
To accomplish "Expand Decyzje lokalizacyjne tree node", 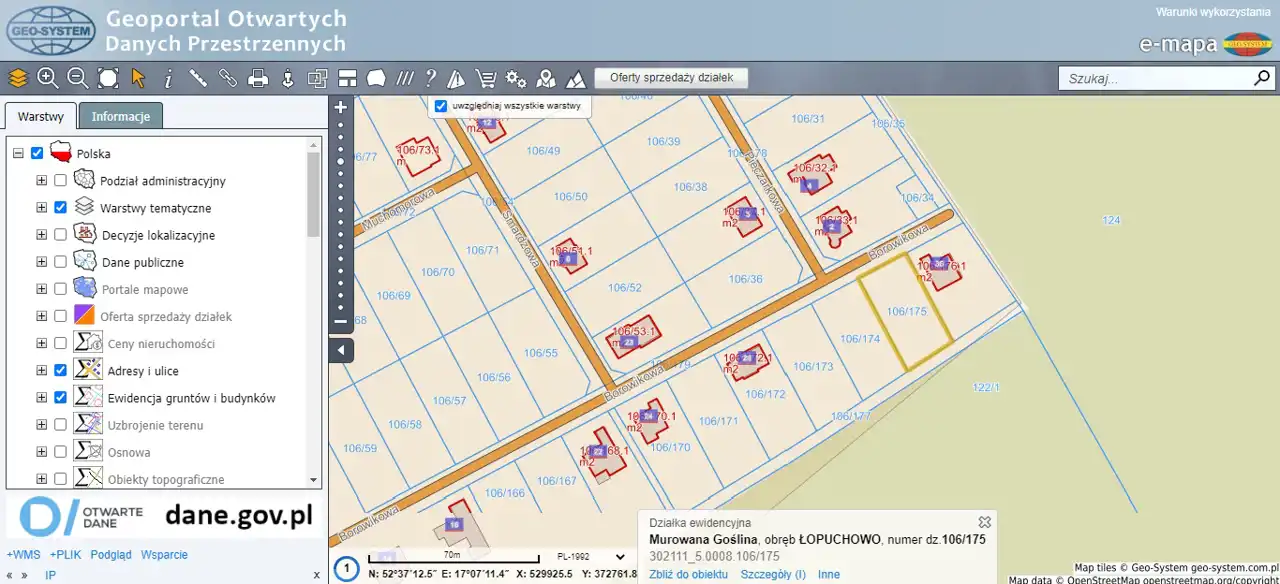I will 41,234.
